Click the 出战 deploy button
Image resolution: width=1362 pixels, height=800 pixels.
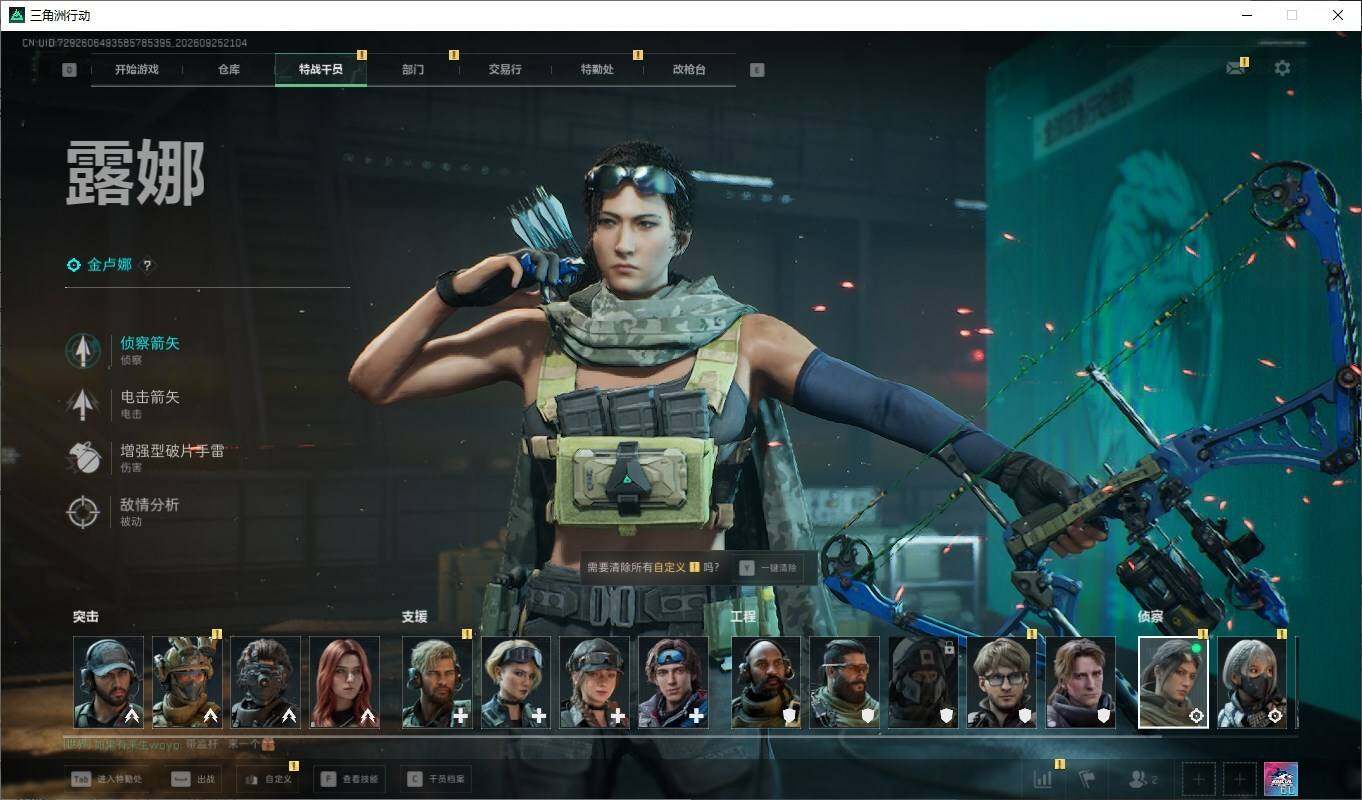pyautogui.click(x=194, y=779)
